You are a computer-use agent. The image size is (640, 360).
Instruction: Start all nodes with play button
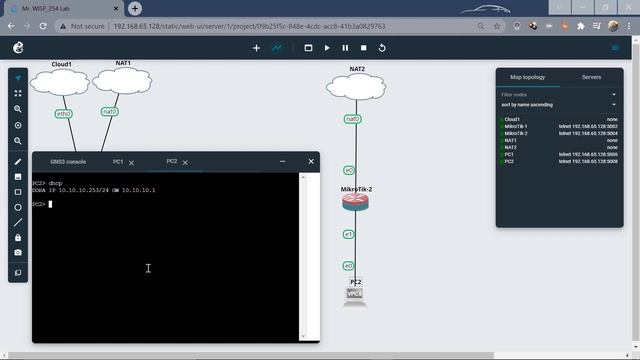pos(327,48)
